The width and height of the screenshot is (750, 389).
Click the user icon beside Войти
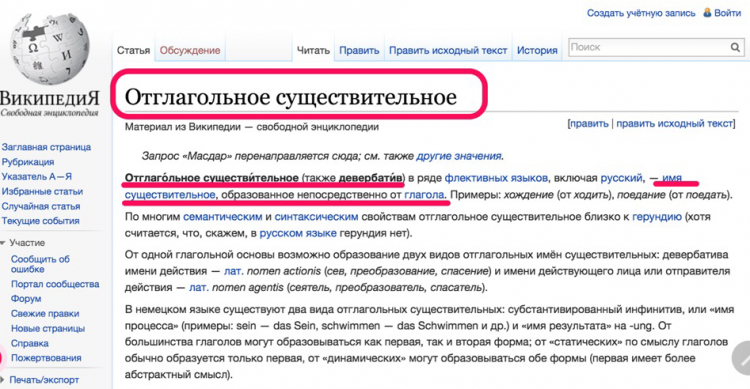click(707, 13)
